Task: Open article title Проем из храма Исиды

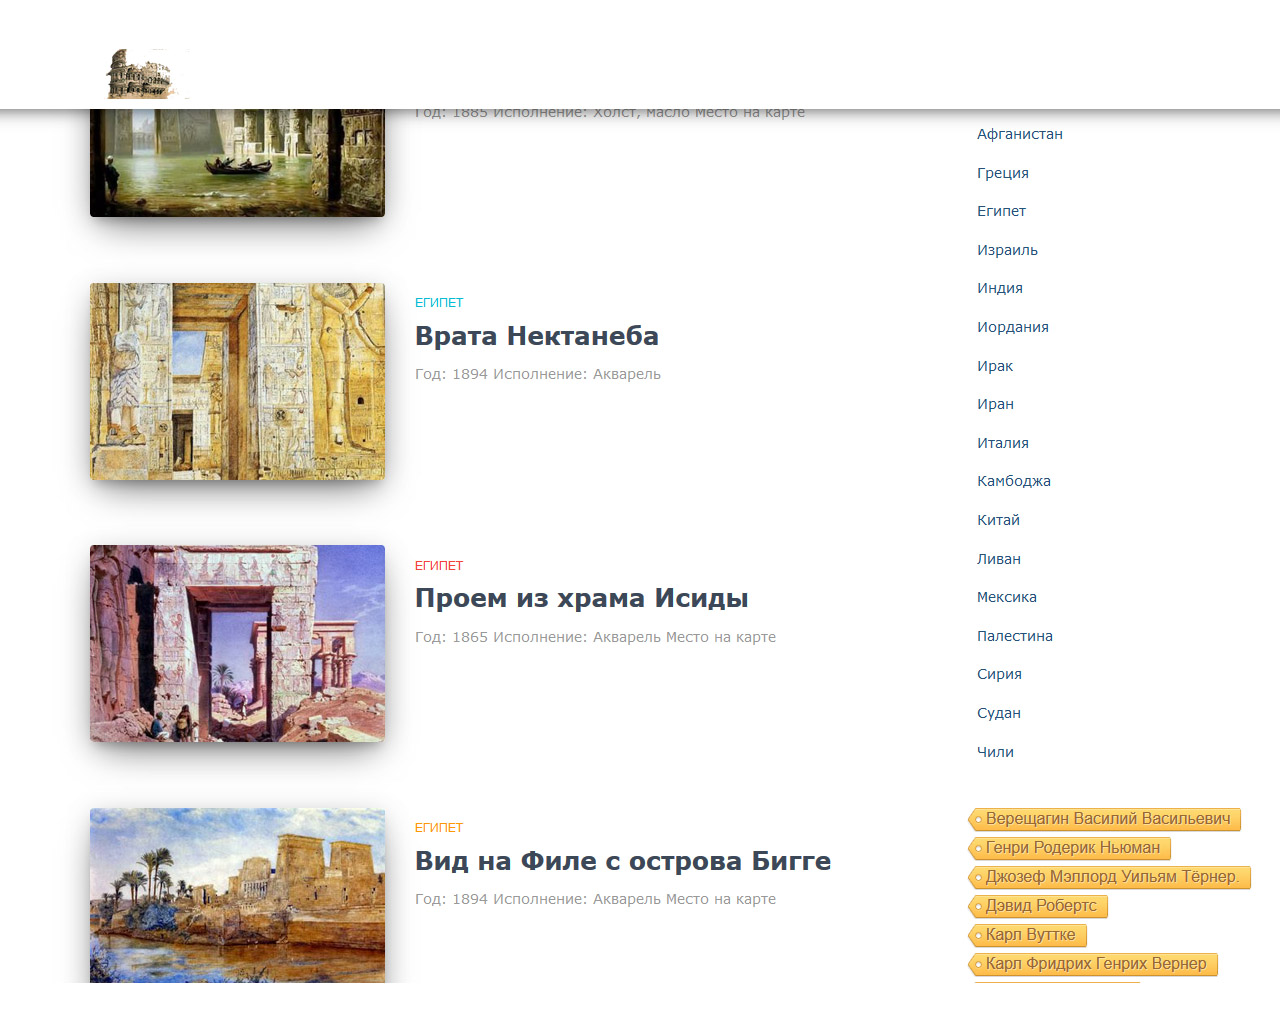Action: click(582, 598)
